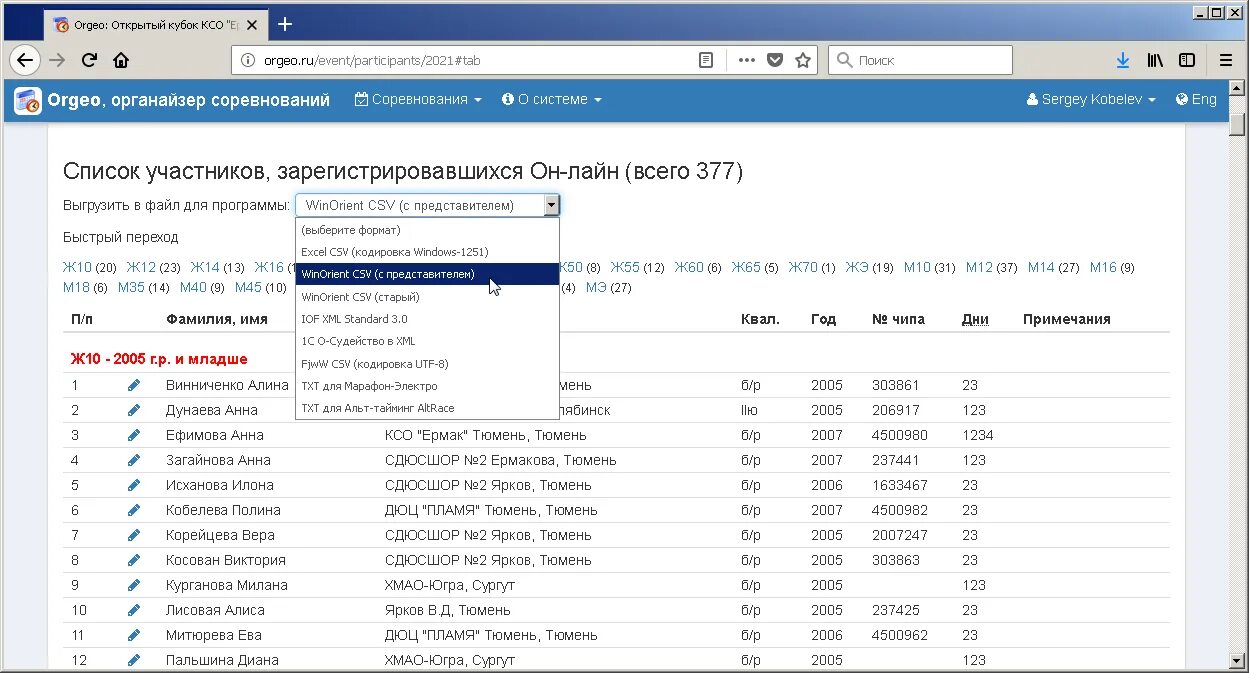Viewport: 1249px width, 673px height.
Task: Edit participant Ефимова Анна with pencil icon
Action: point(134,435)
